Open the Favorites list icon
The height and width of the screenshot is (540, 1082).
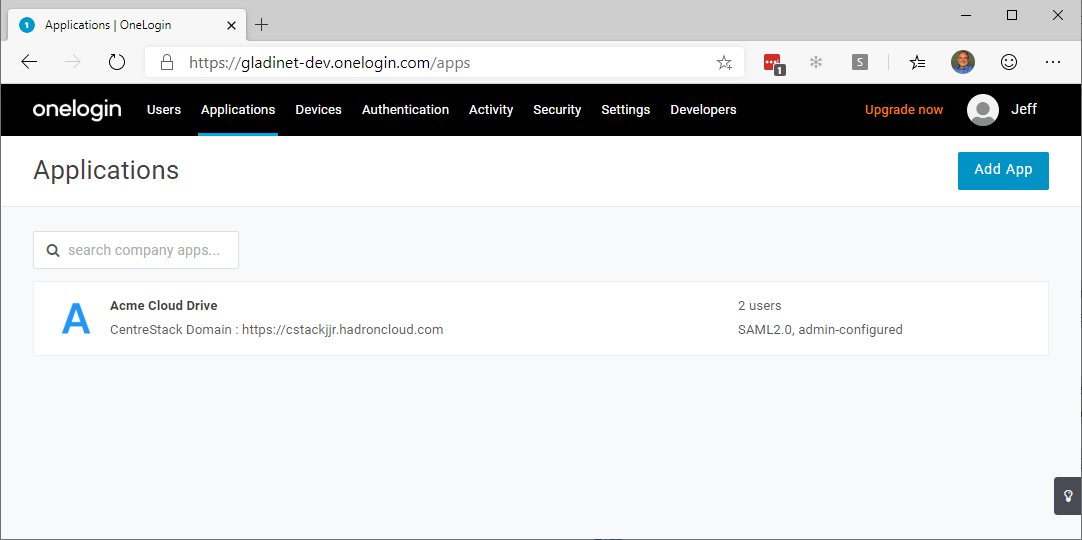click(917, 63)
